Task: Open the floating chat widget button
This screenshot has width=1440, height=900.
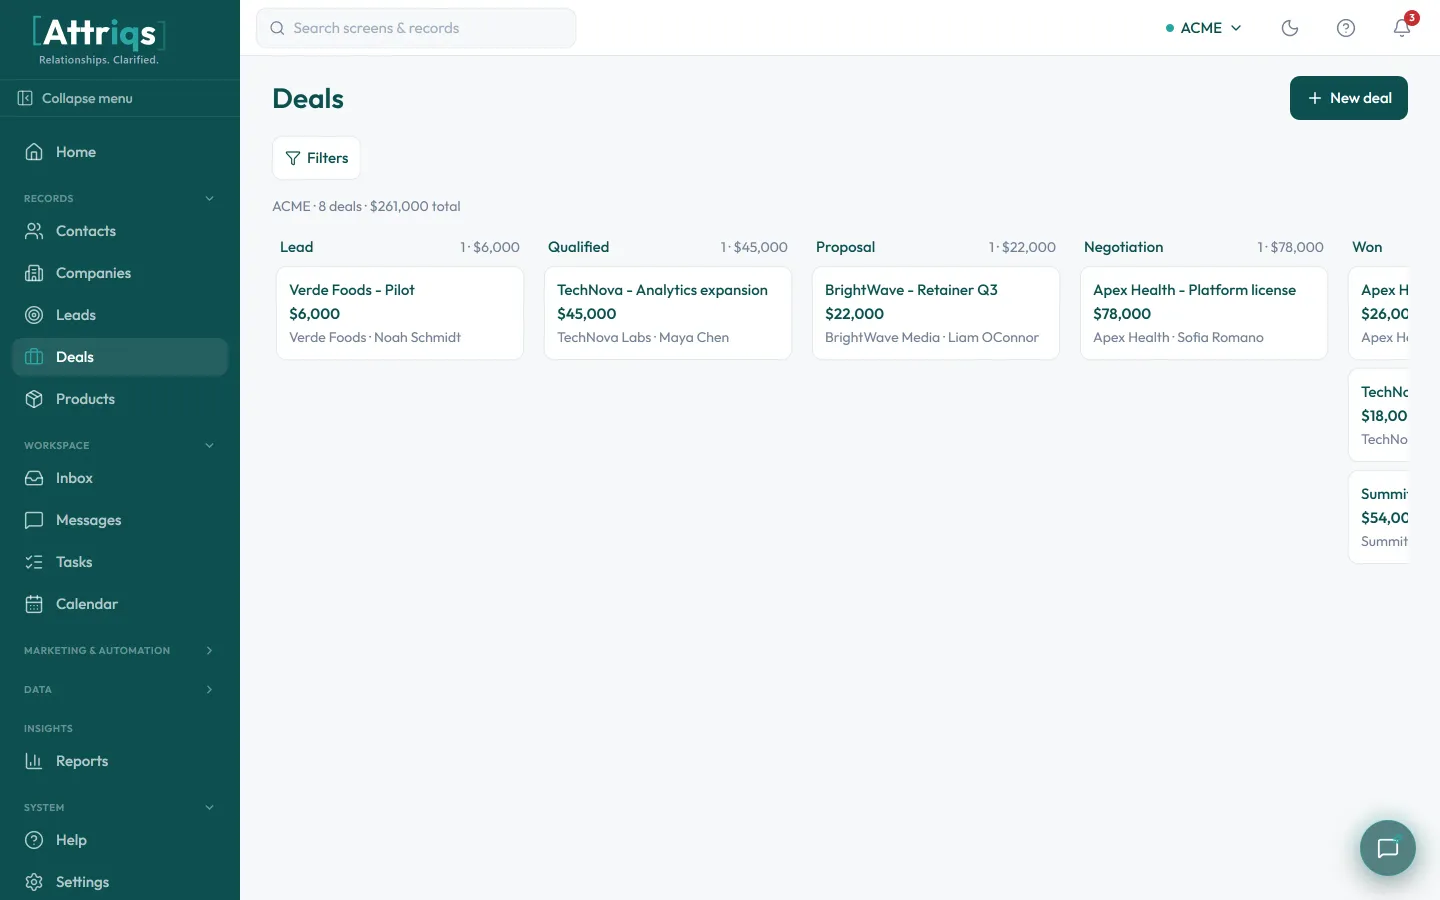Action: point(1388,848)
